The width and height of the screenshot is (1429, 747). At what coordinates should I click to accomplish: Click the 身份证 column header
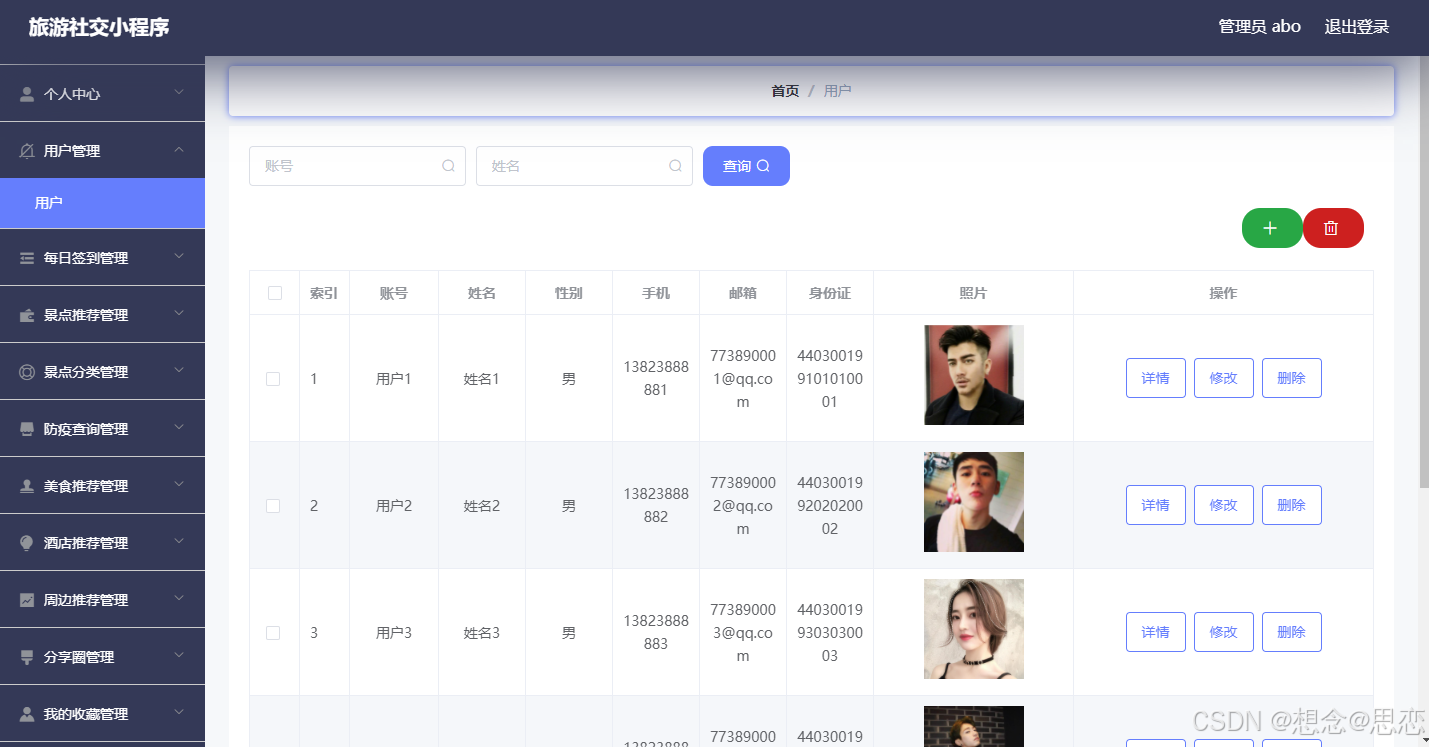[830, 293]
